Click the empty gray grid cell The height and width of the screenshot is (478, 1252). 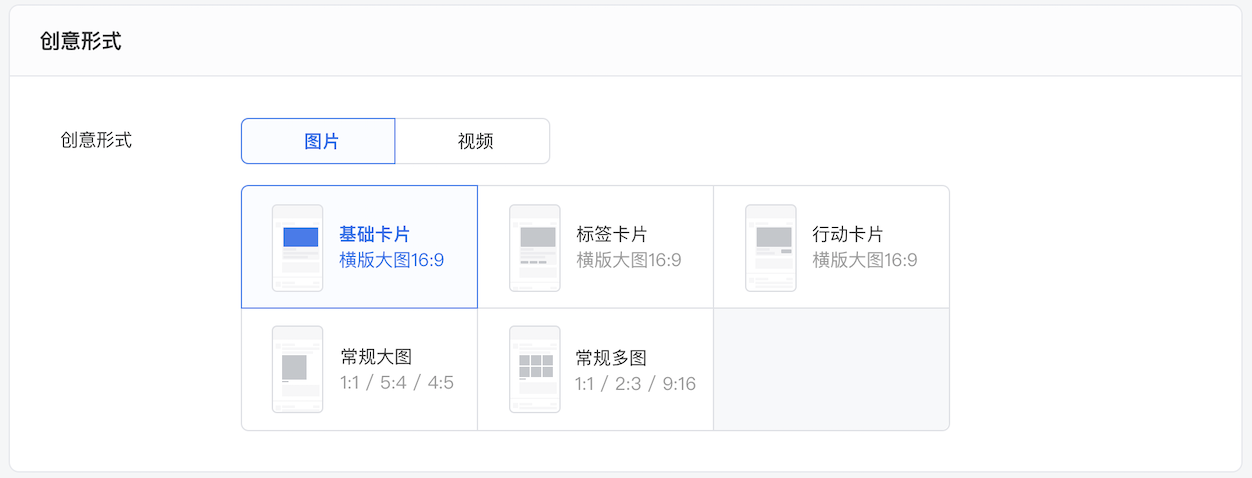831,369
